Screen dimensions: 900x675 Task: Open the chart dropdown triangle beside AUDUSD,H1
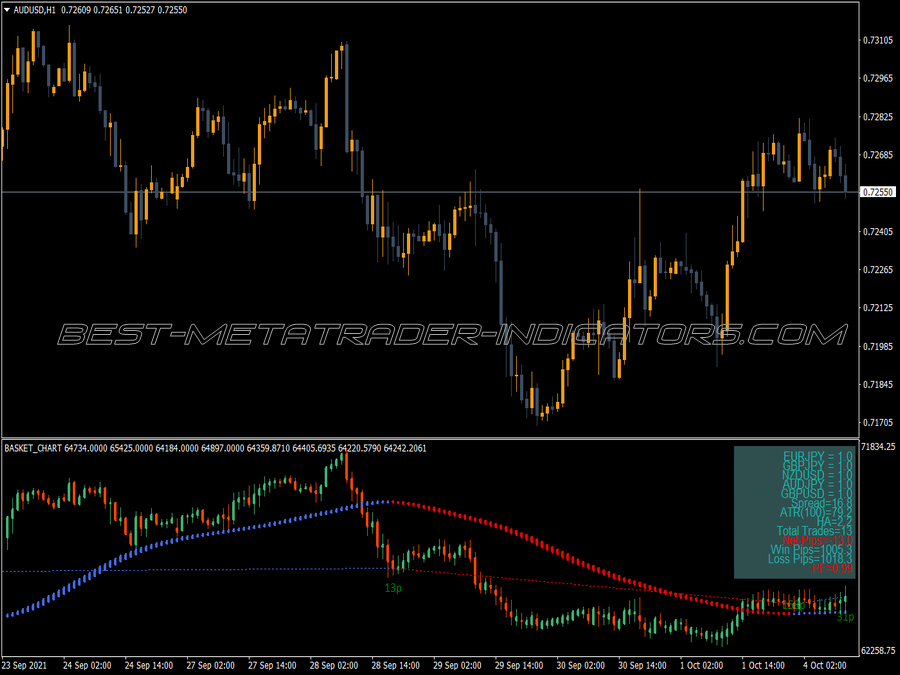pos(7,10)
